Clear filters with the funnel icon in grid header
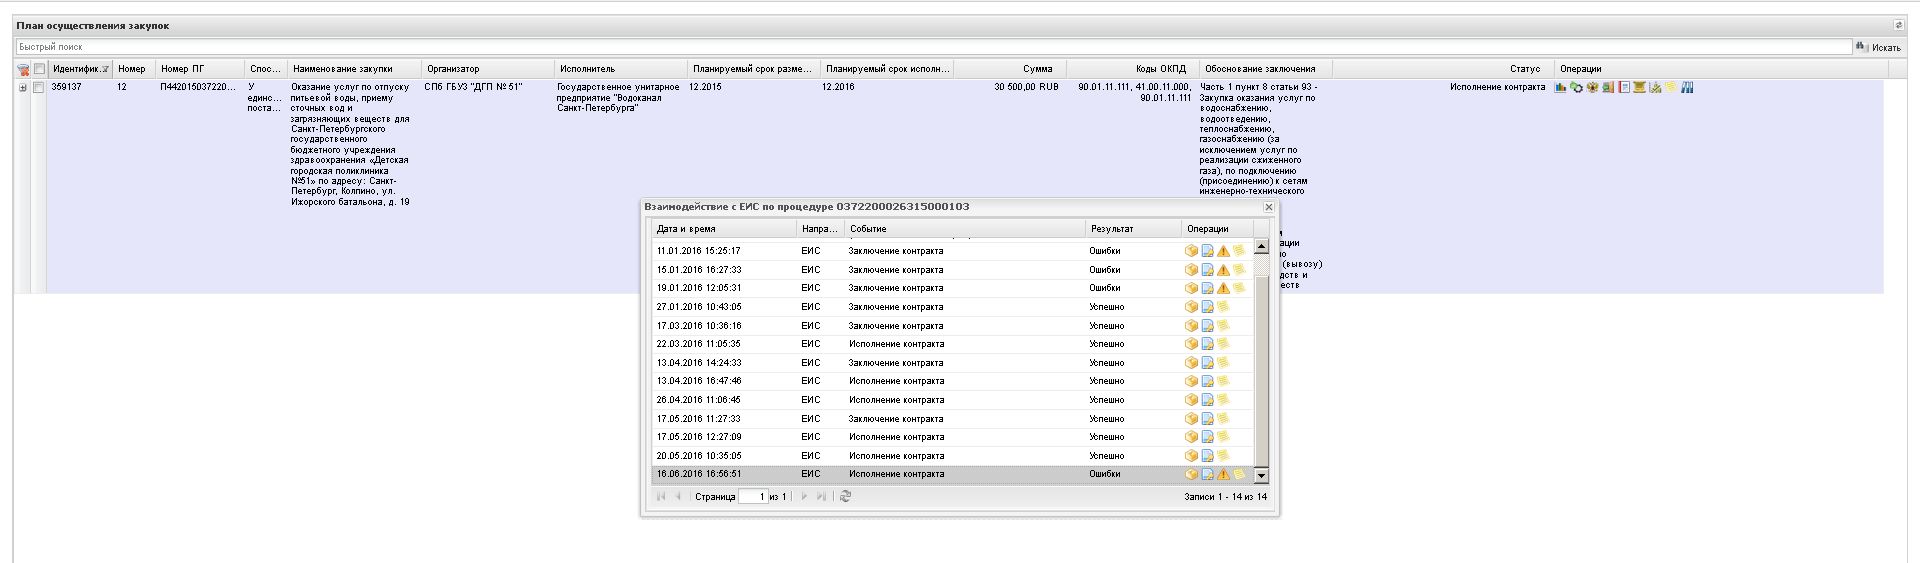The width and height of the screenshot is (1920, 563). click(23, 69)
